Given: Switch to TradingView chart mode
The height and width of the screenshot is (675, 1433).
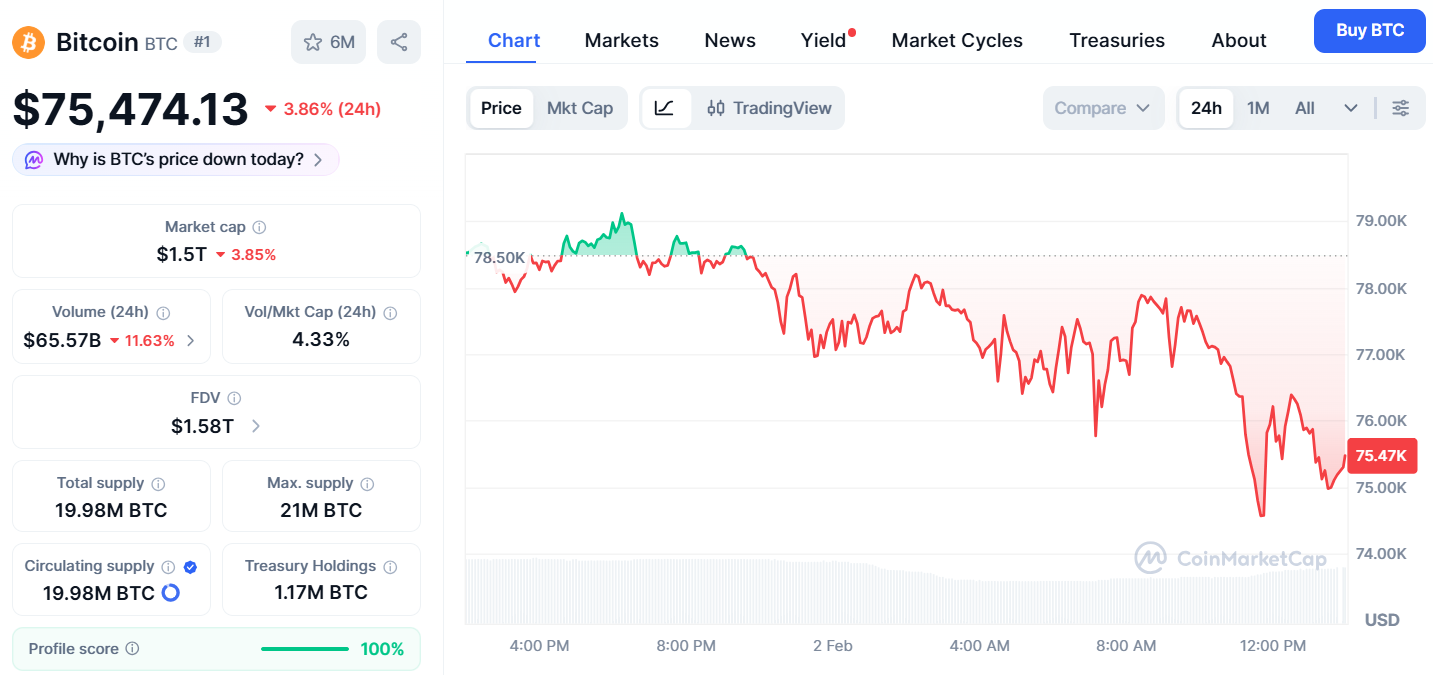Looking at the screenshot, I should (769, 108).
